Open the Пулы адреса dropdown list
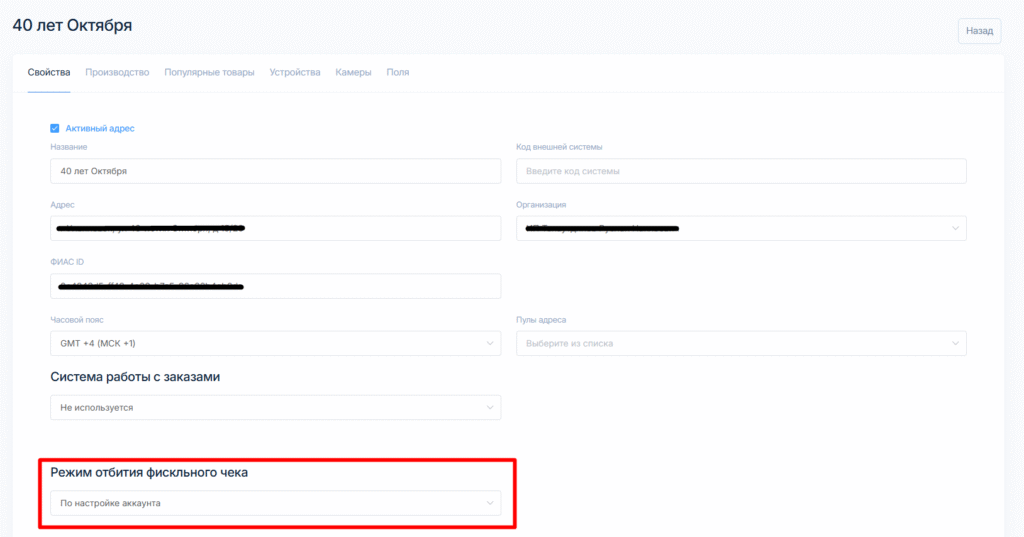1024x537 pixels. point(740,344)
